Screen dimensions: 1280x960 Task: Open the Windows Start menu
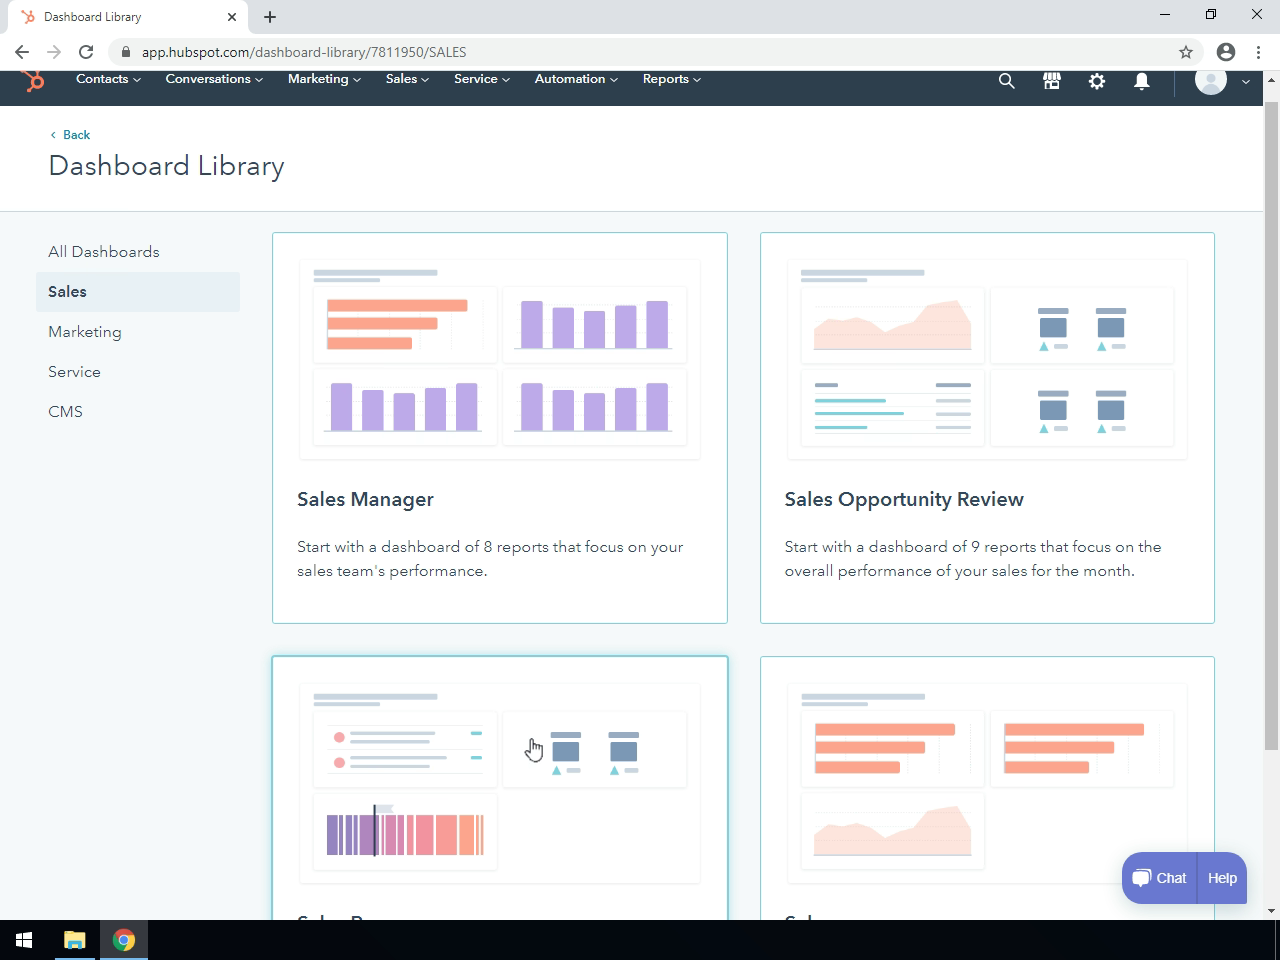[24, 940]
